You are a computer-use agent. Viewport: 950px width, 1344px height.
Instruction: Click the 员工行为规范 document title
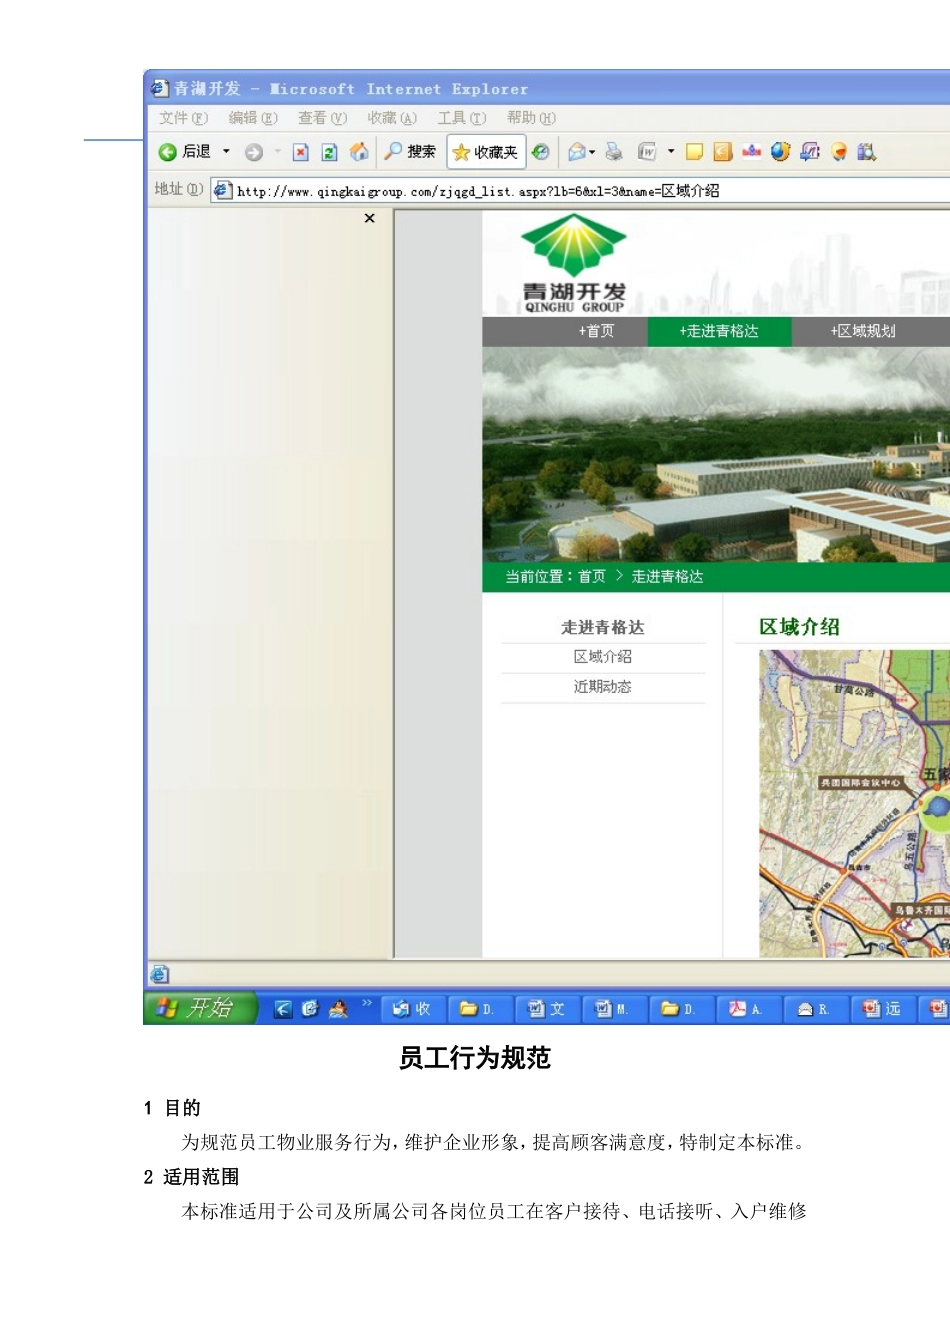click(x=475, y=1058)
